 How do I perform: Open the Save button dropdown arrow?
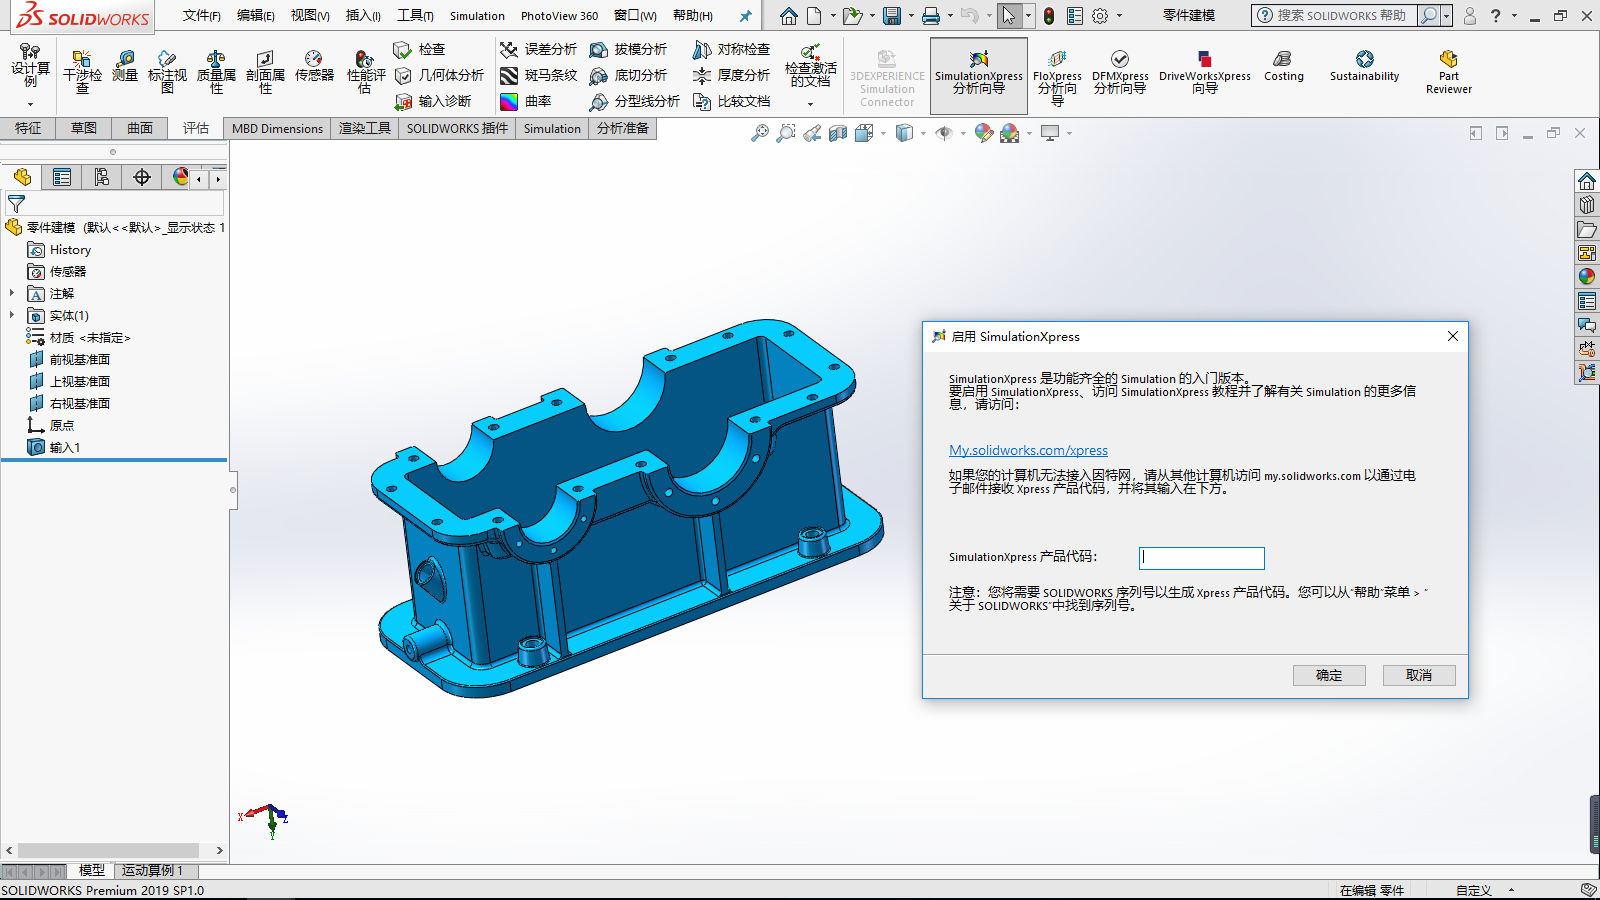click(911, 16)
